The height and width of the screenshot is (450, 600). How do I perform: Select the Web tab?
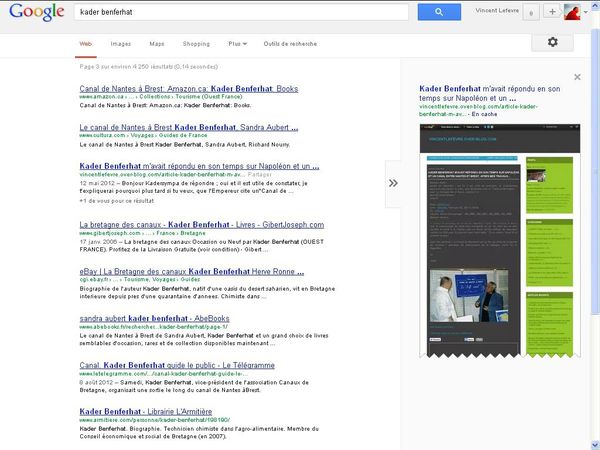(86, 44)
